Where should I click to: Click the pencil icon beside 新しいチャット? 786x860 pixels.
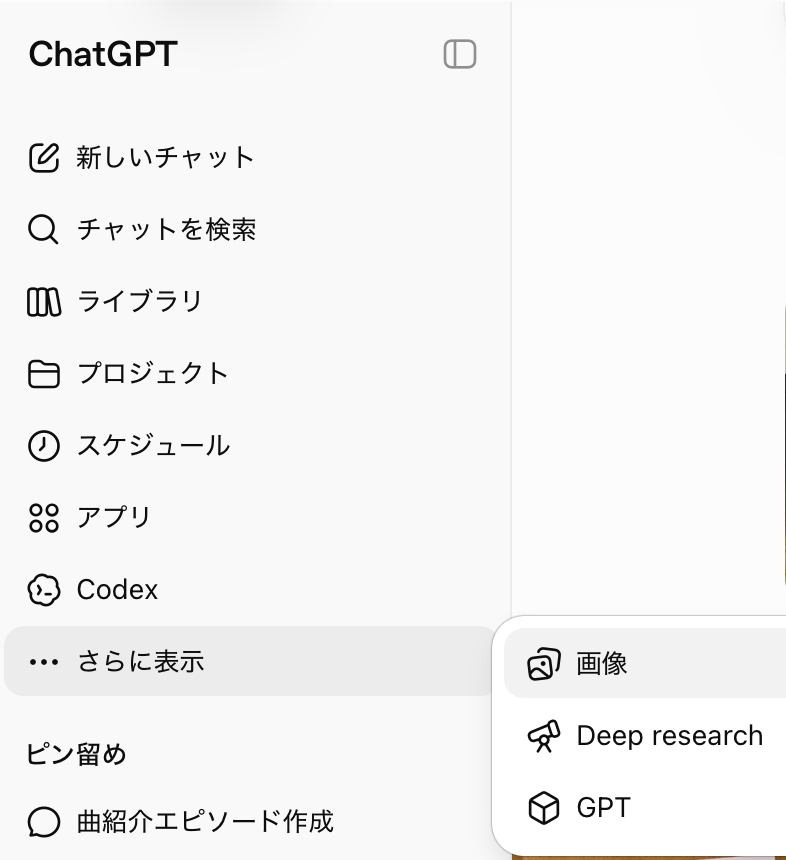pyautogui.click(x=44, y=158)
